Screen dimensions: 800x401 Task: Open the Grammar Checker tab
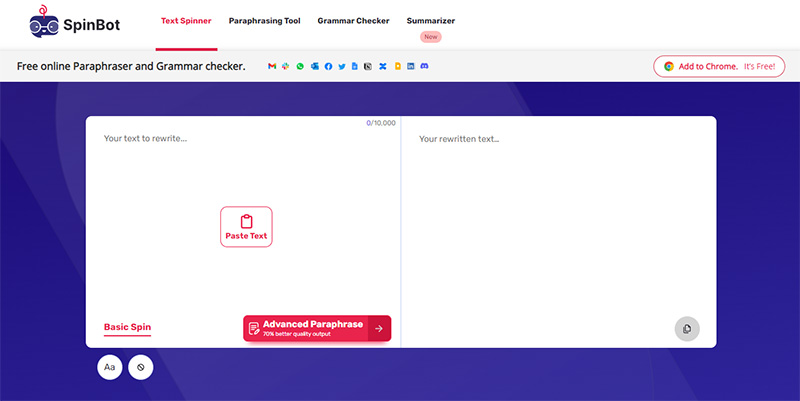coord(353,21)
